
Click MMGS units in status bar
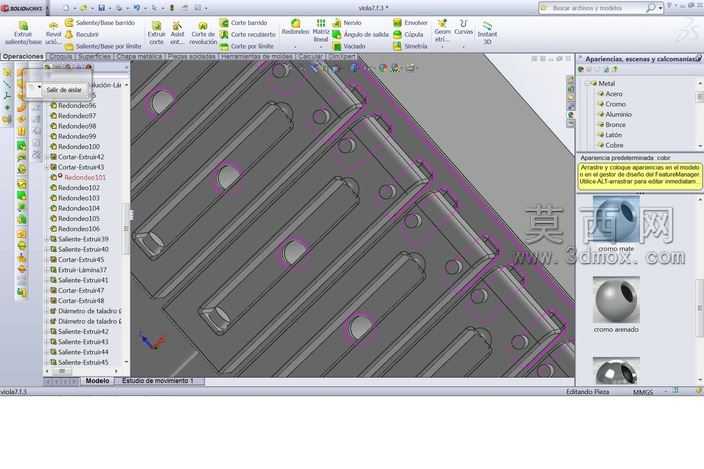(x=643, y=392)
